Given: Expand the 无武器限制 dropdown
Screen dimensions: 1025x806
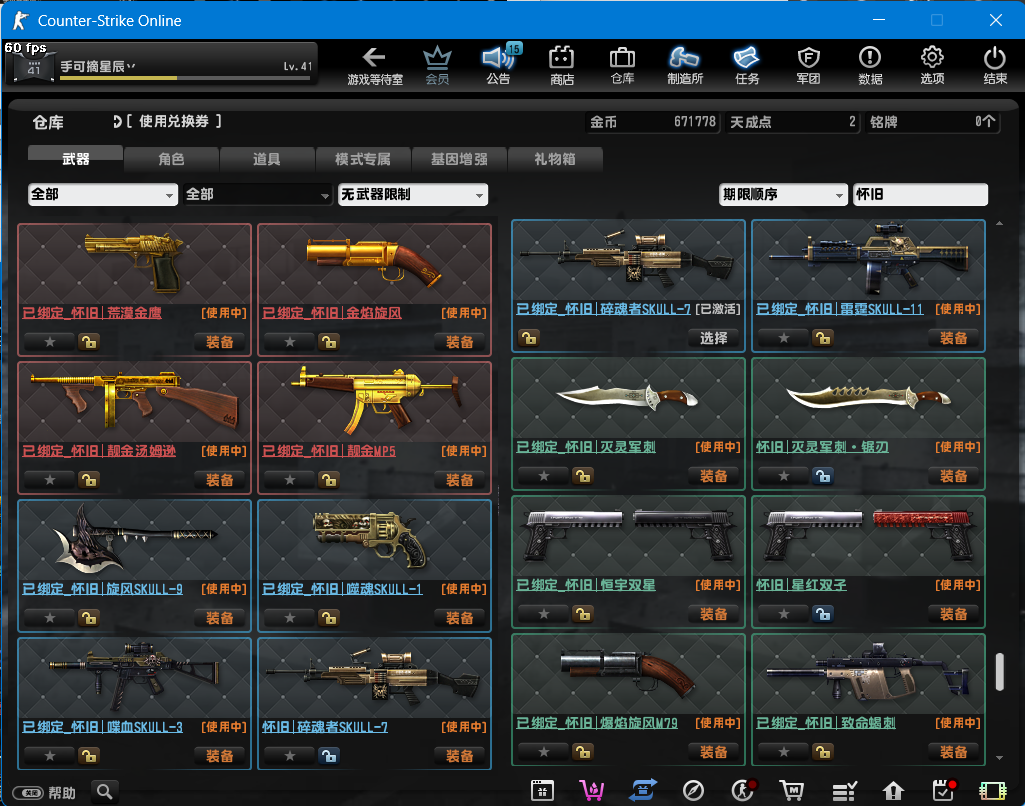Looking at the screenshot, I should pos(412,194).
